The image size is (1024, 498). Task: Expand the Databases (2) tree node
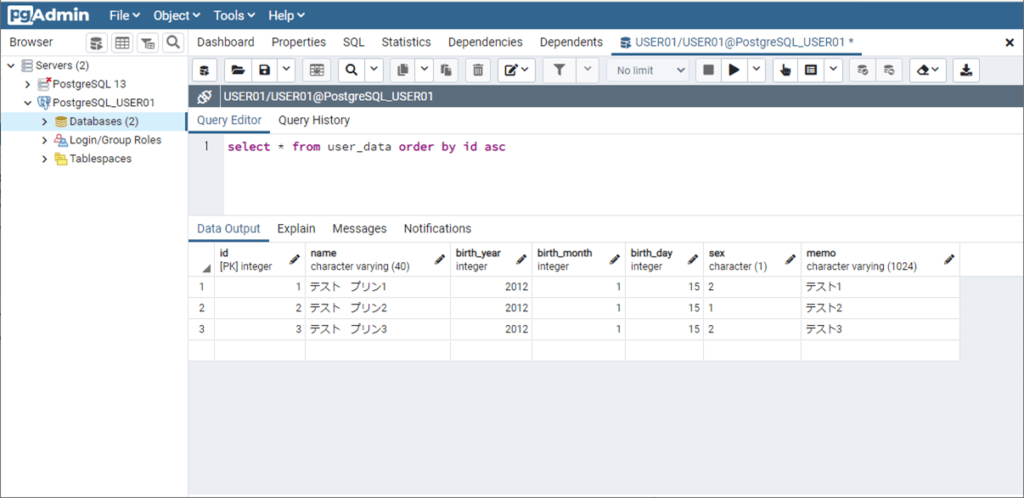[44, 122]
